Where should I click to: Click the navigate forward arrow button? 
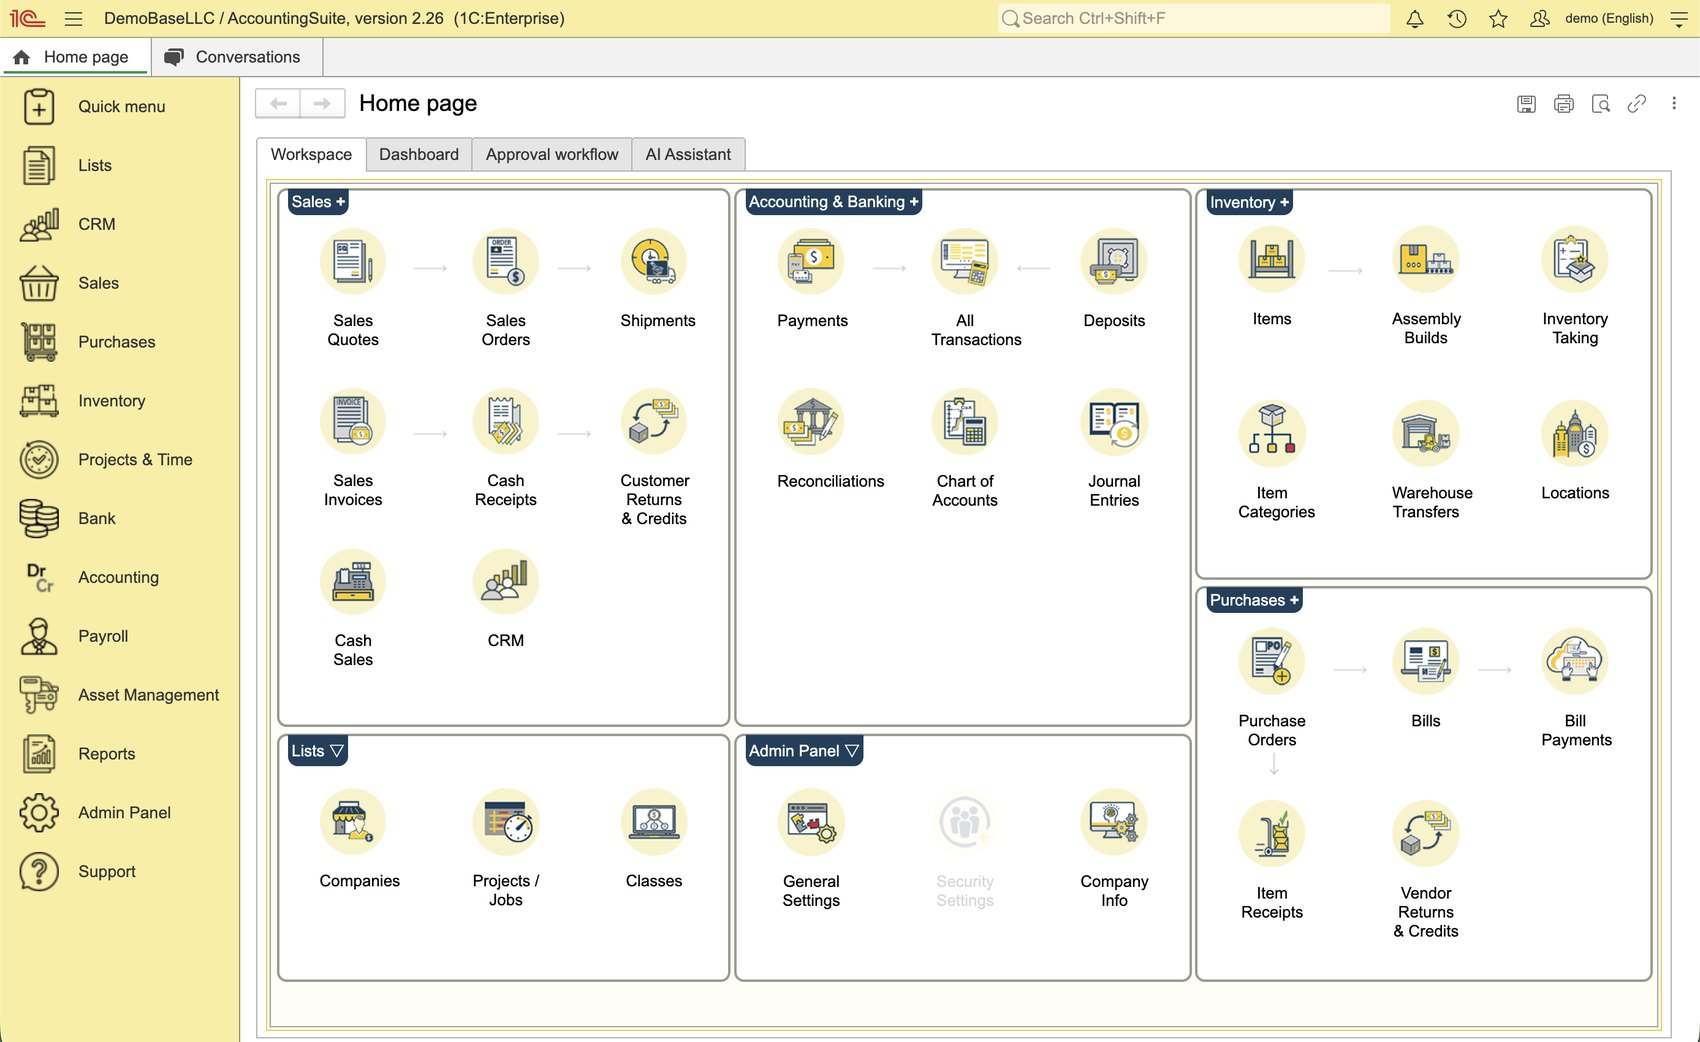click(x=322, y=103)
